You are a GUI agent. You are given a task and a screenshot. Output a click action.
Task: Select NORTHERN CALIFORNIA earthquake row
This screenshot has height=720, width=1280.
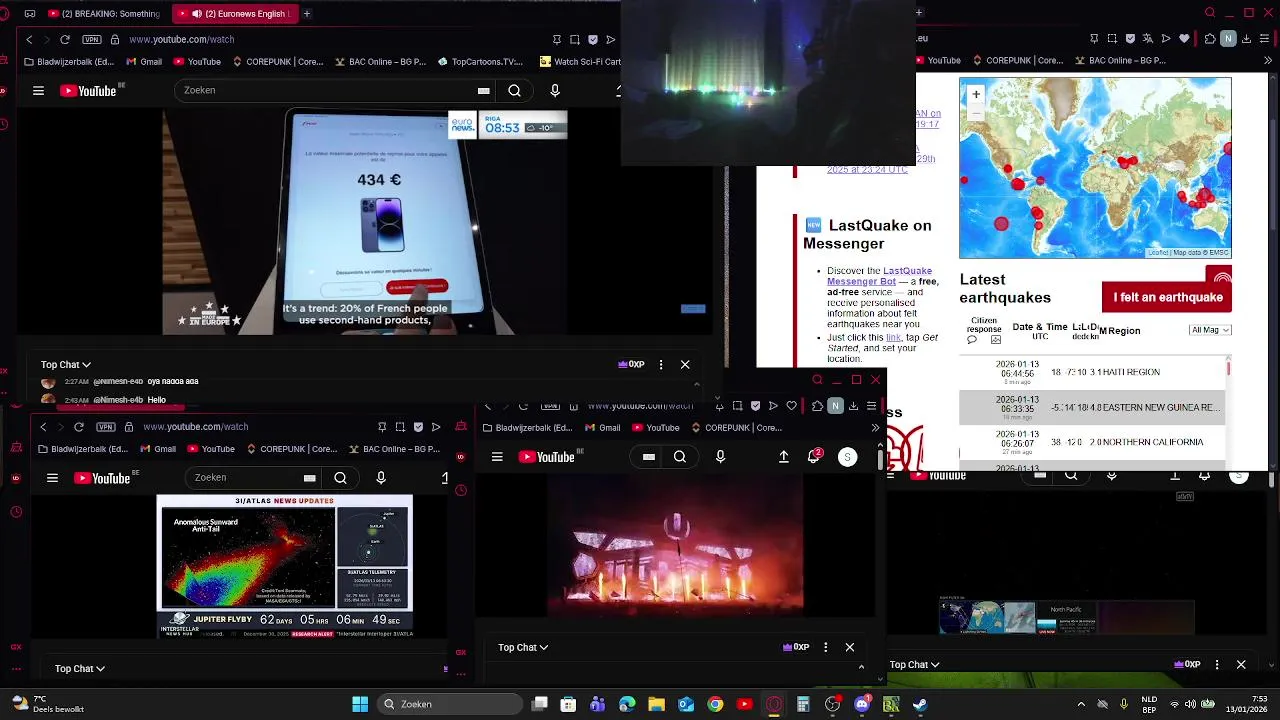pos(1092,442)
